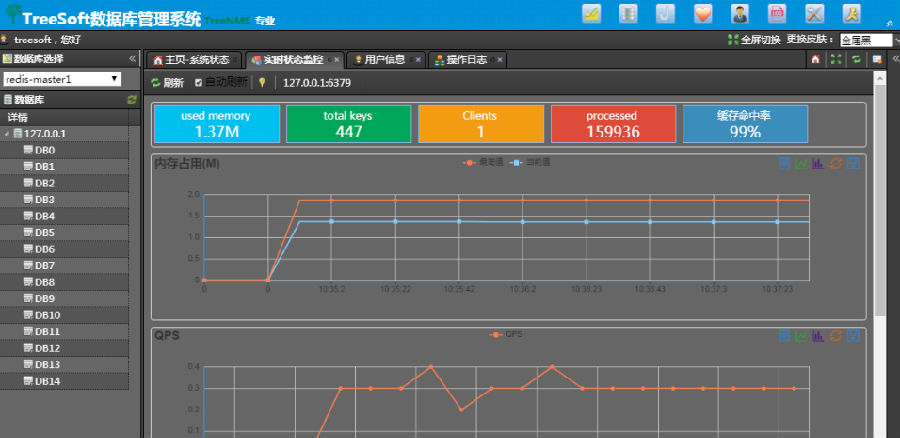Viewport: 900px width, 438px height.
Task: Click the Clients 1 orange card
Action: coord(481,123)
